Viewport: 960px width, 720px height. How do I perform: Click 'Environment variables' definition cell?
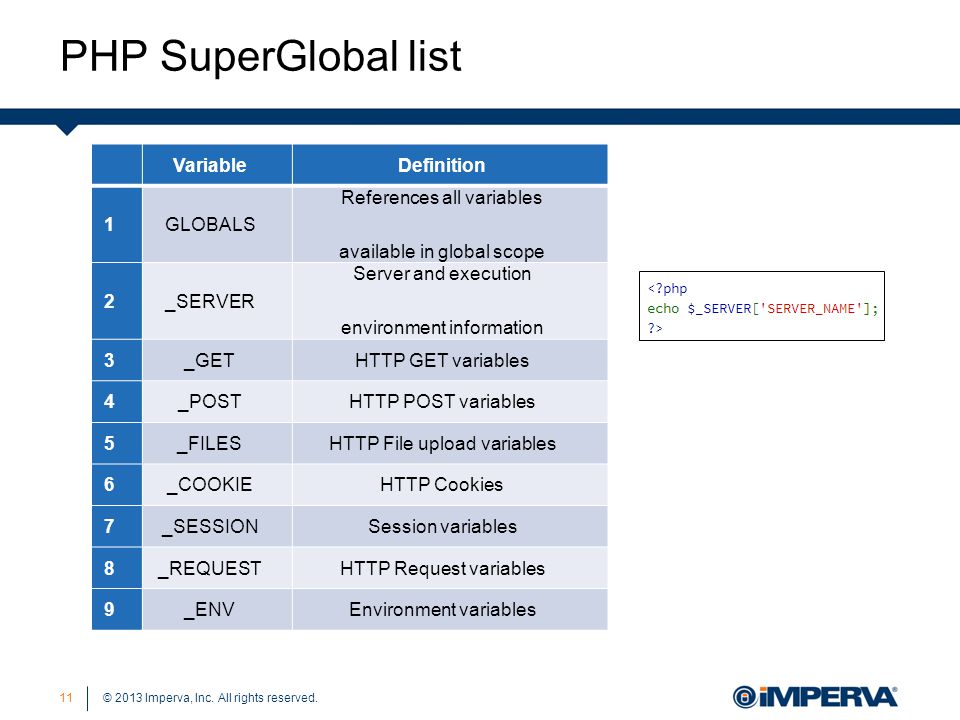point(450,609)
